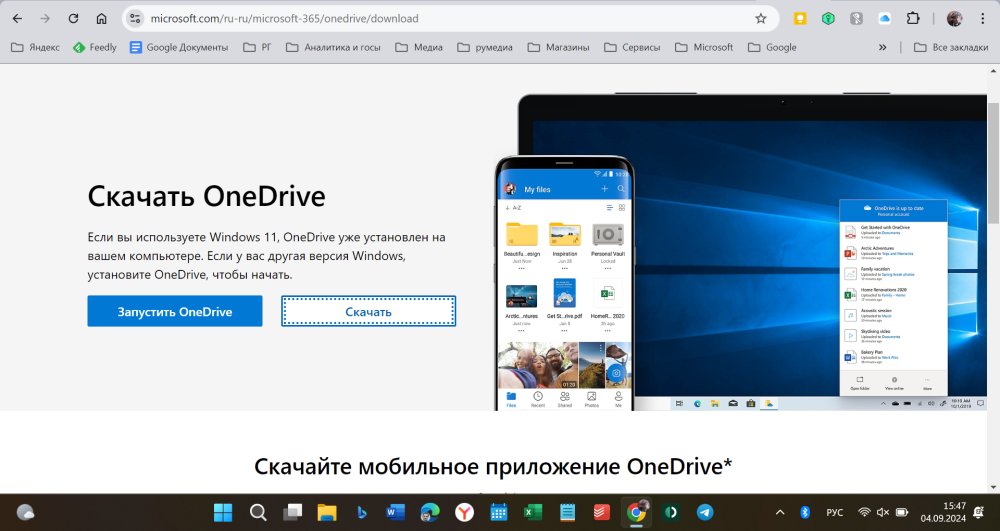Open the Все закладки folder

pyautogui.click(x=951, y=47)
